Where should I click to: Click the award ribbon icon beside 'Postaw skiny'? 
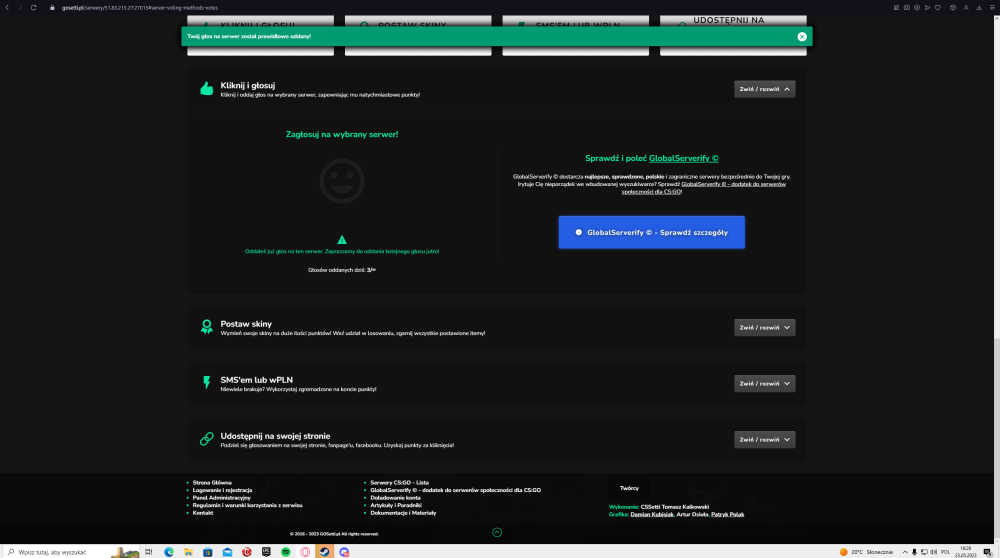(207, 327)
